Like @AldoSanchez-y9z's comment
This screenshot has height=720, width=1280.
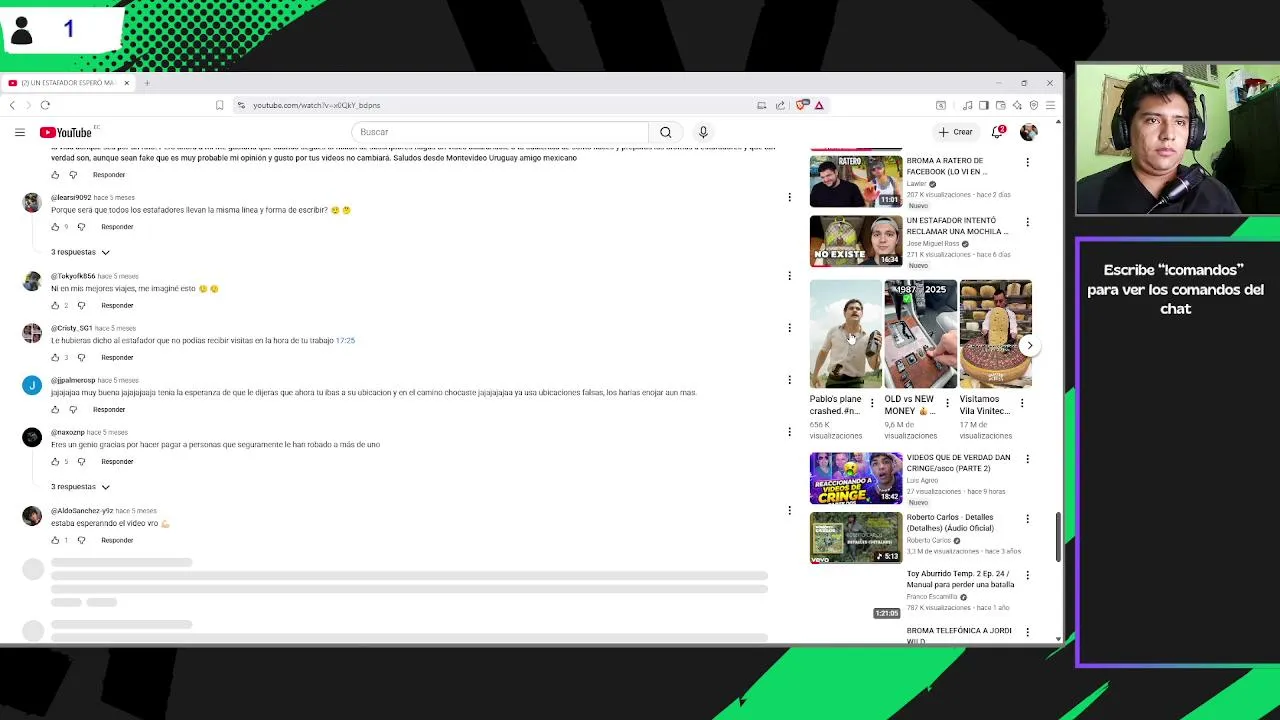pos(55,540)
